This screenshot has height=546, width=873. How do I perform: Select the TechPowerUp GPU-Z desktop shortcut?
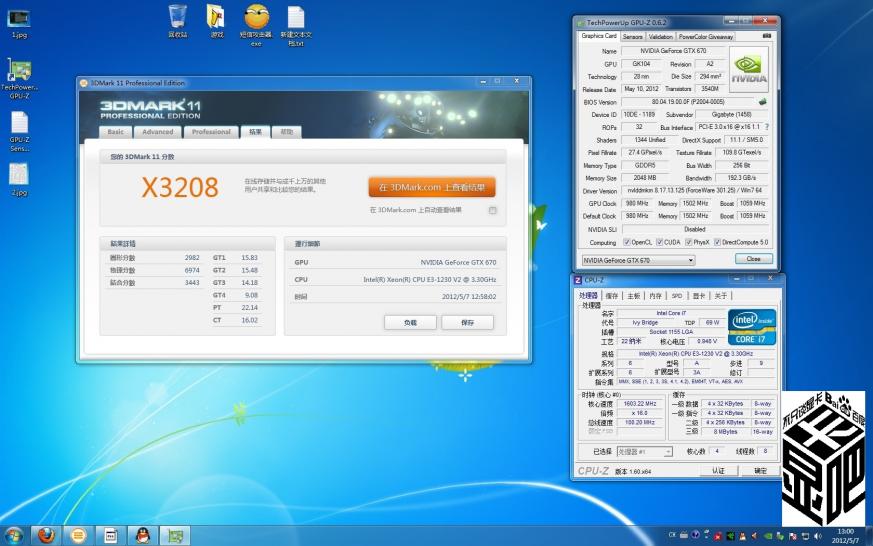19,78
